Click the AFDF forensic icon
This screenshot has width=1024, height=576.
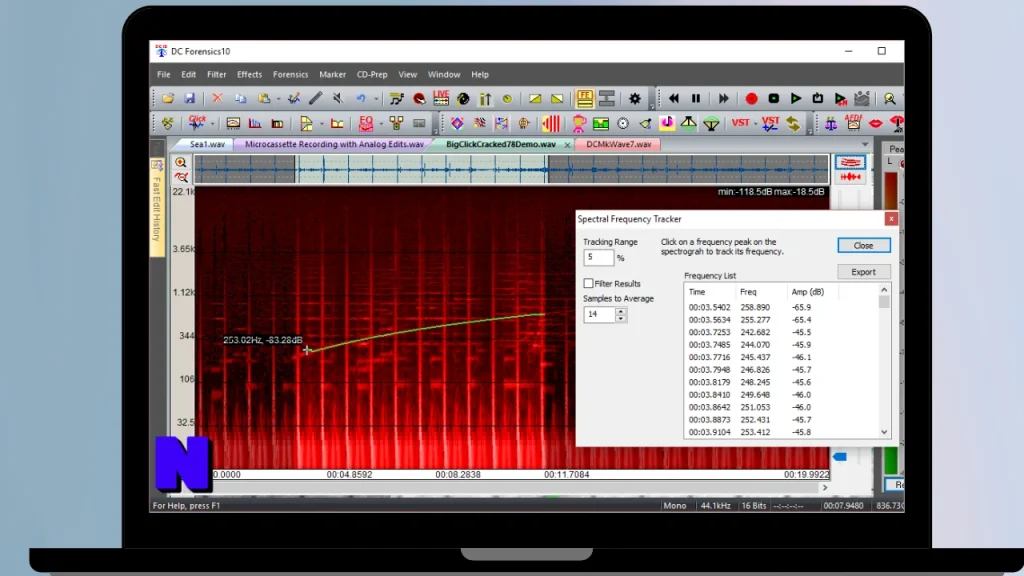(854, 123)
